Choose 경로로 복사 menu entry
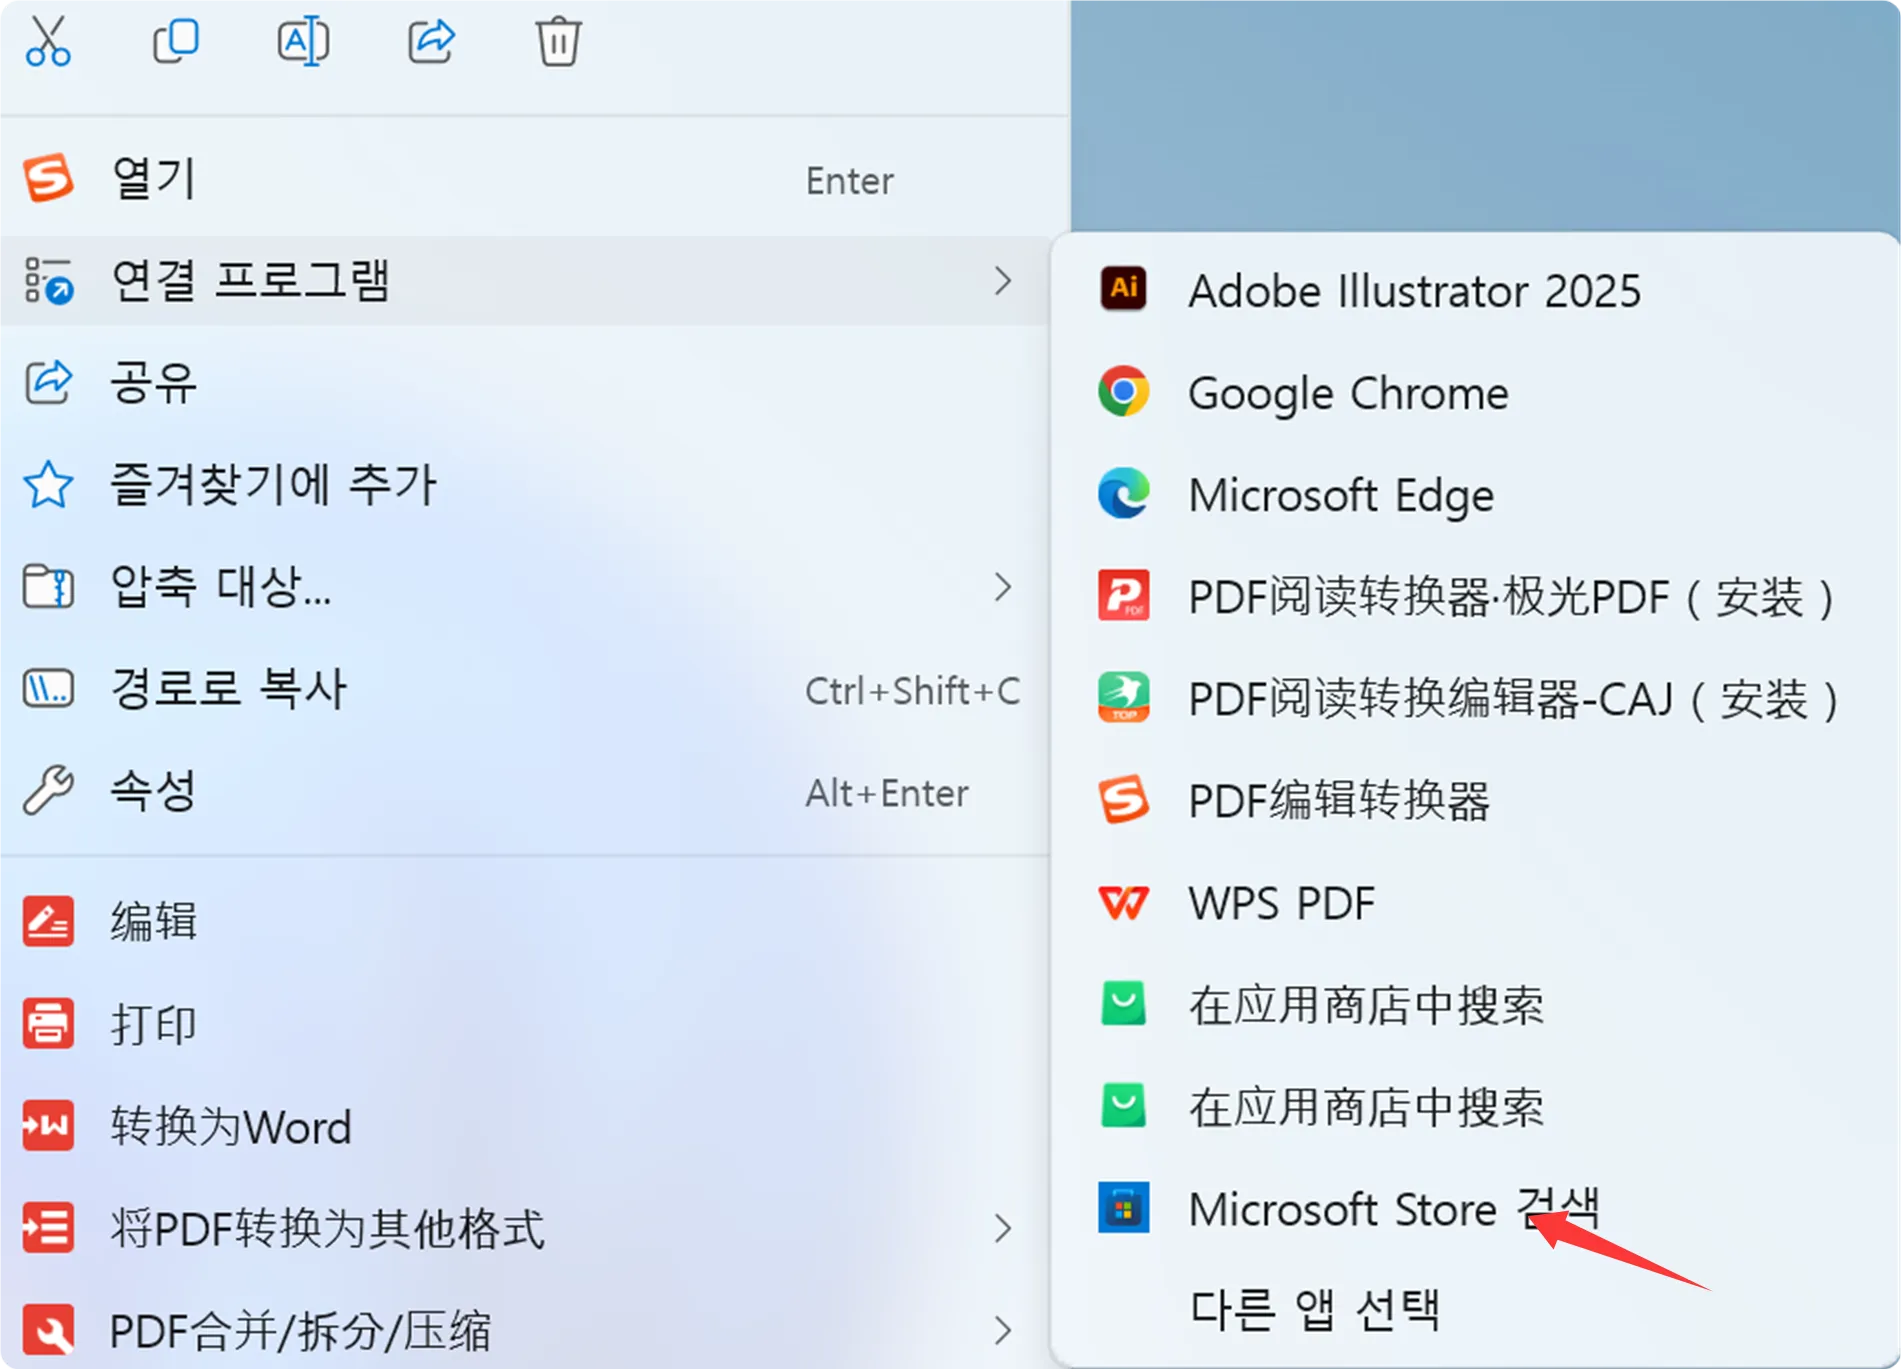The image size is (1901, 1369). [x=525, y=689]
